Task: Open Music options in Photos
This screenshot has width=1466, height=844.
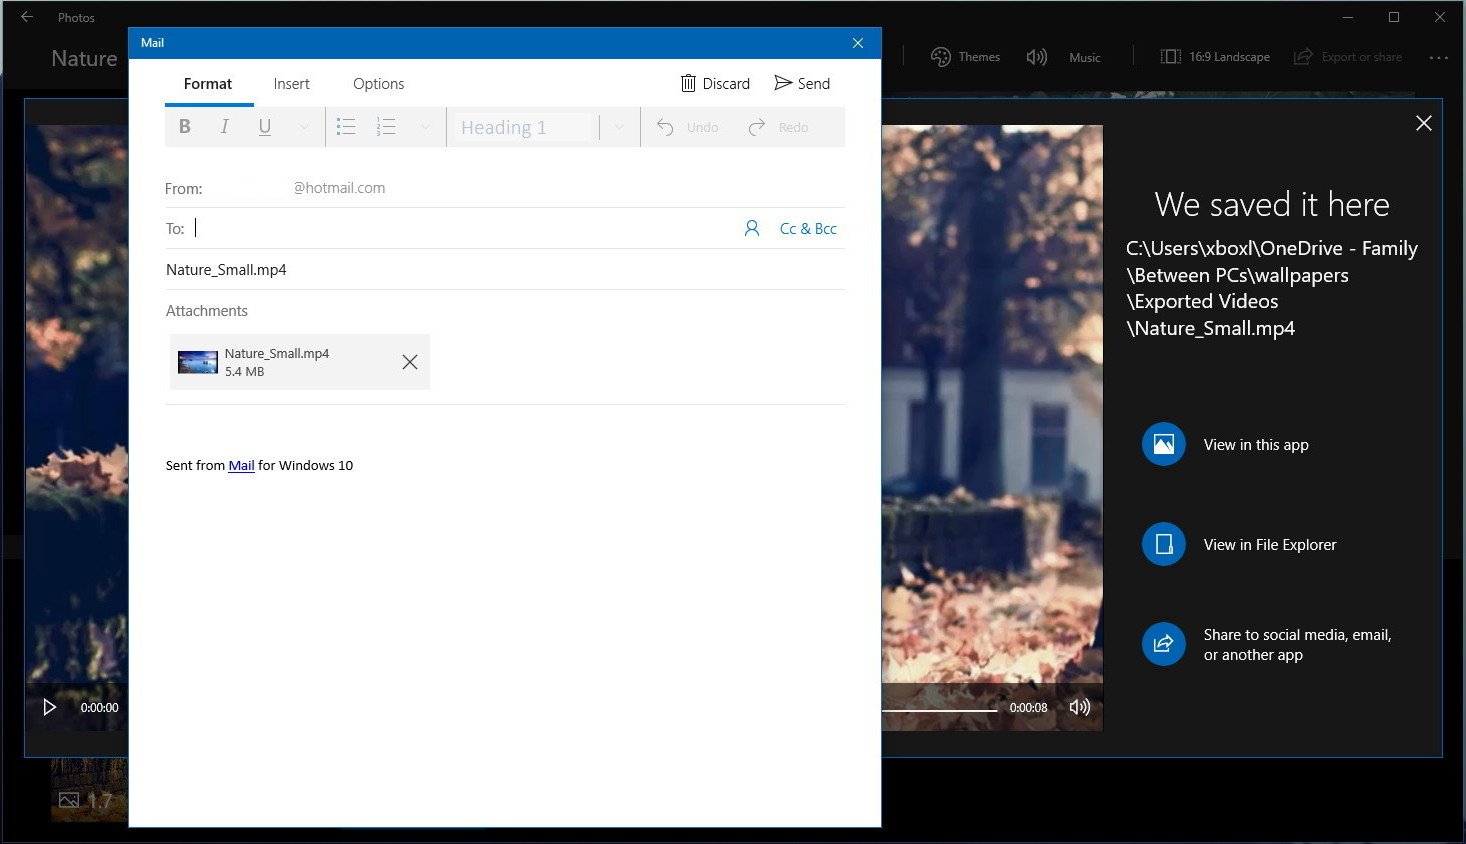Action: tap(1063, 57)
